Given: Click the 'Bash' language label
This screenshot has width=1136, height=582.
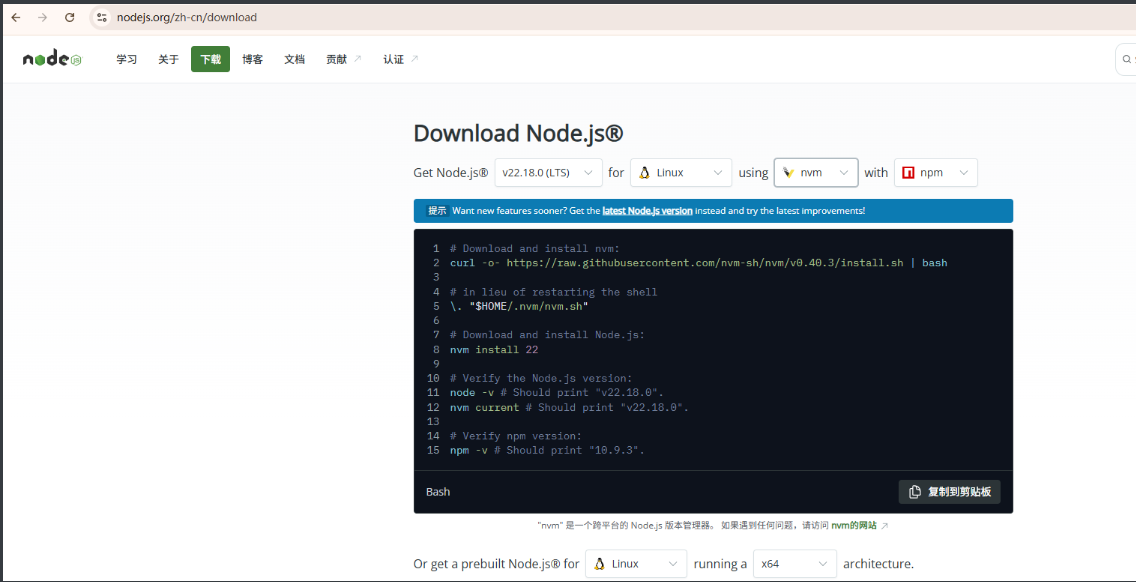Looking at the screenshot, I should 438,491.
